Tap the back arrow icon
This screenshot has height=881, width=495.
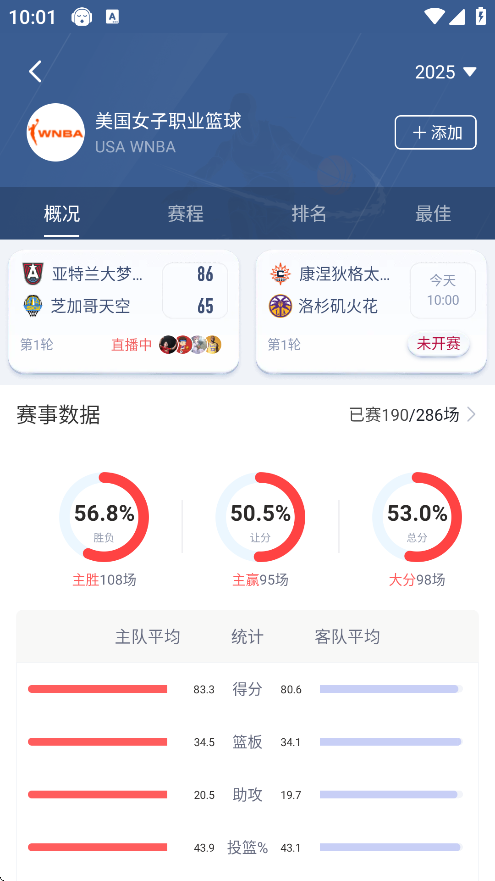coord(35,71)
